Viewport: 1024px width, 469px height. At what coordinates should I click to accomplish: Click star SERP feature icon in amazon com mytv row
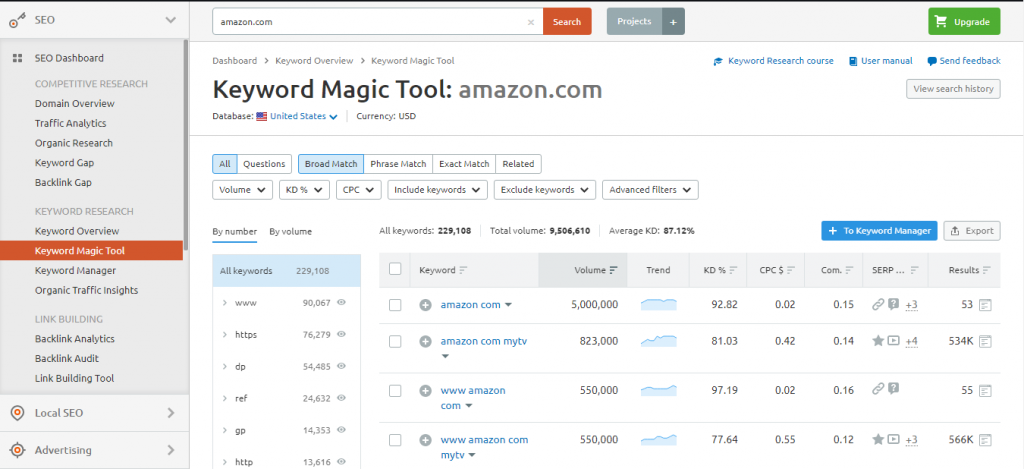click(x=878, y=340)
